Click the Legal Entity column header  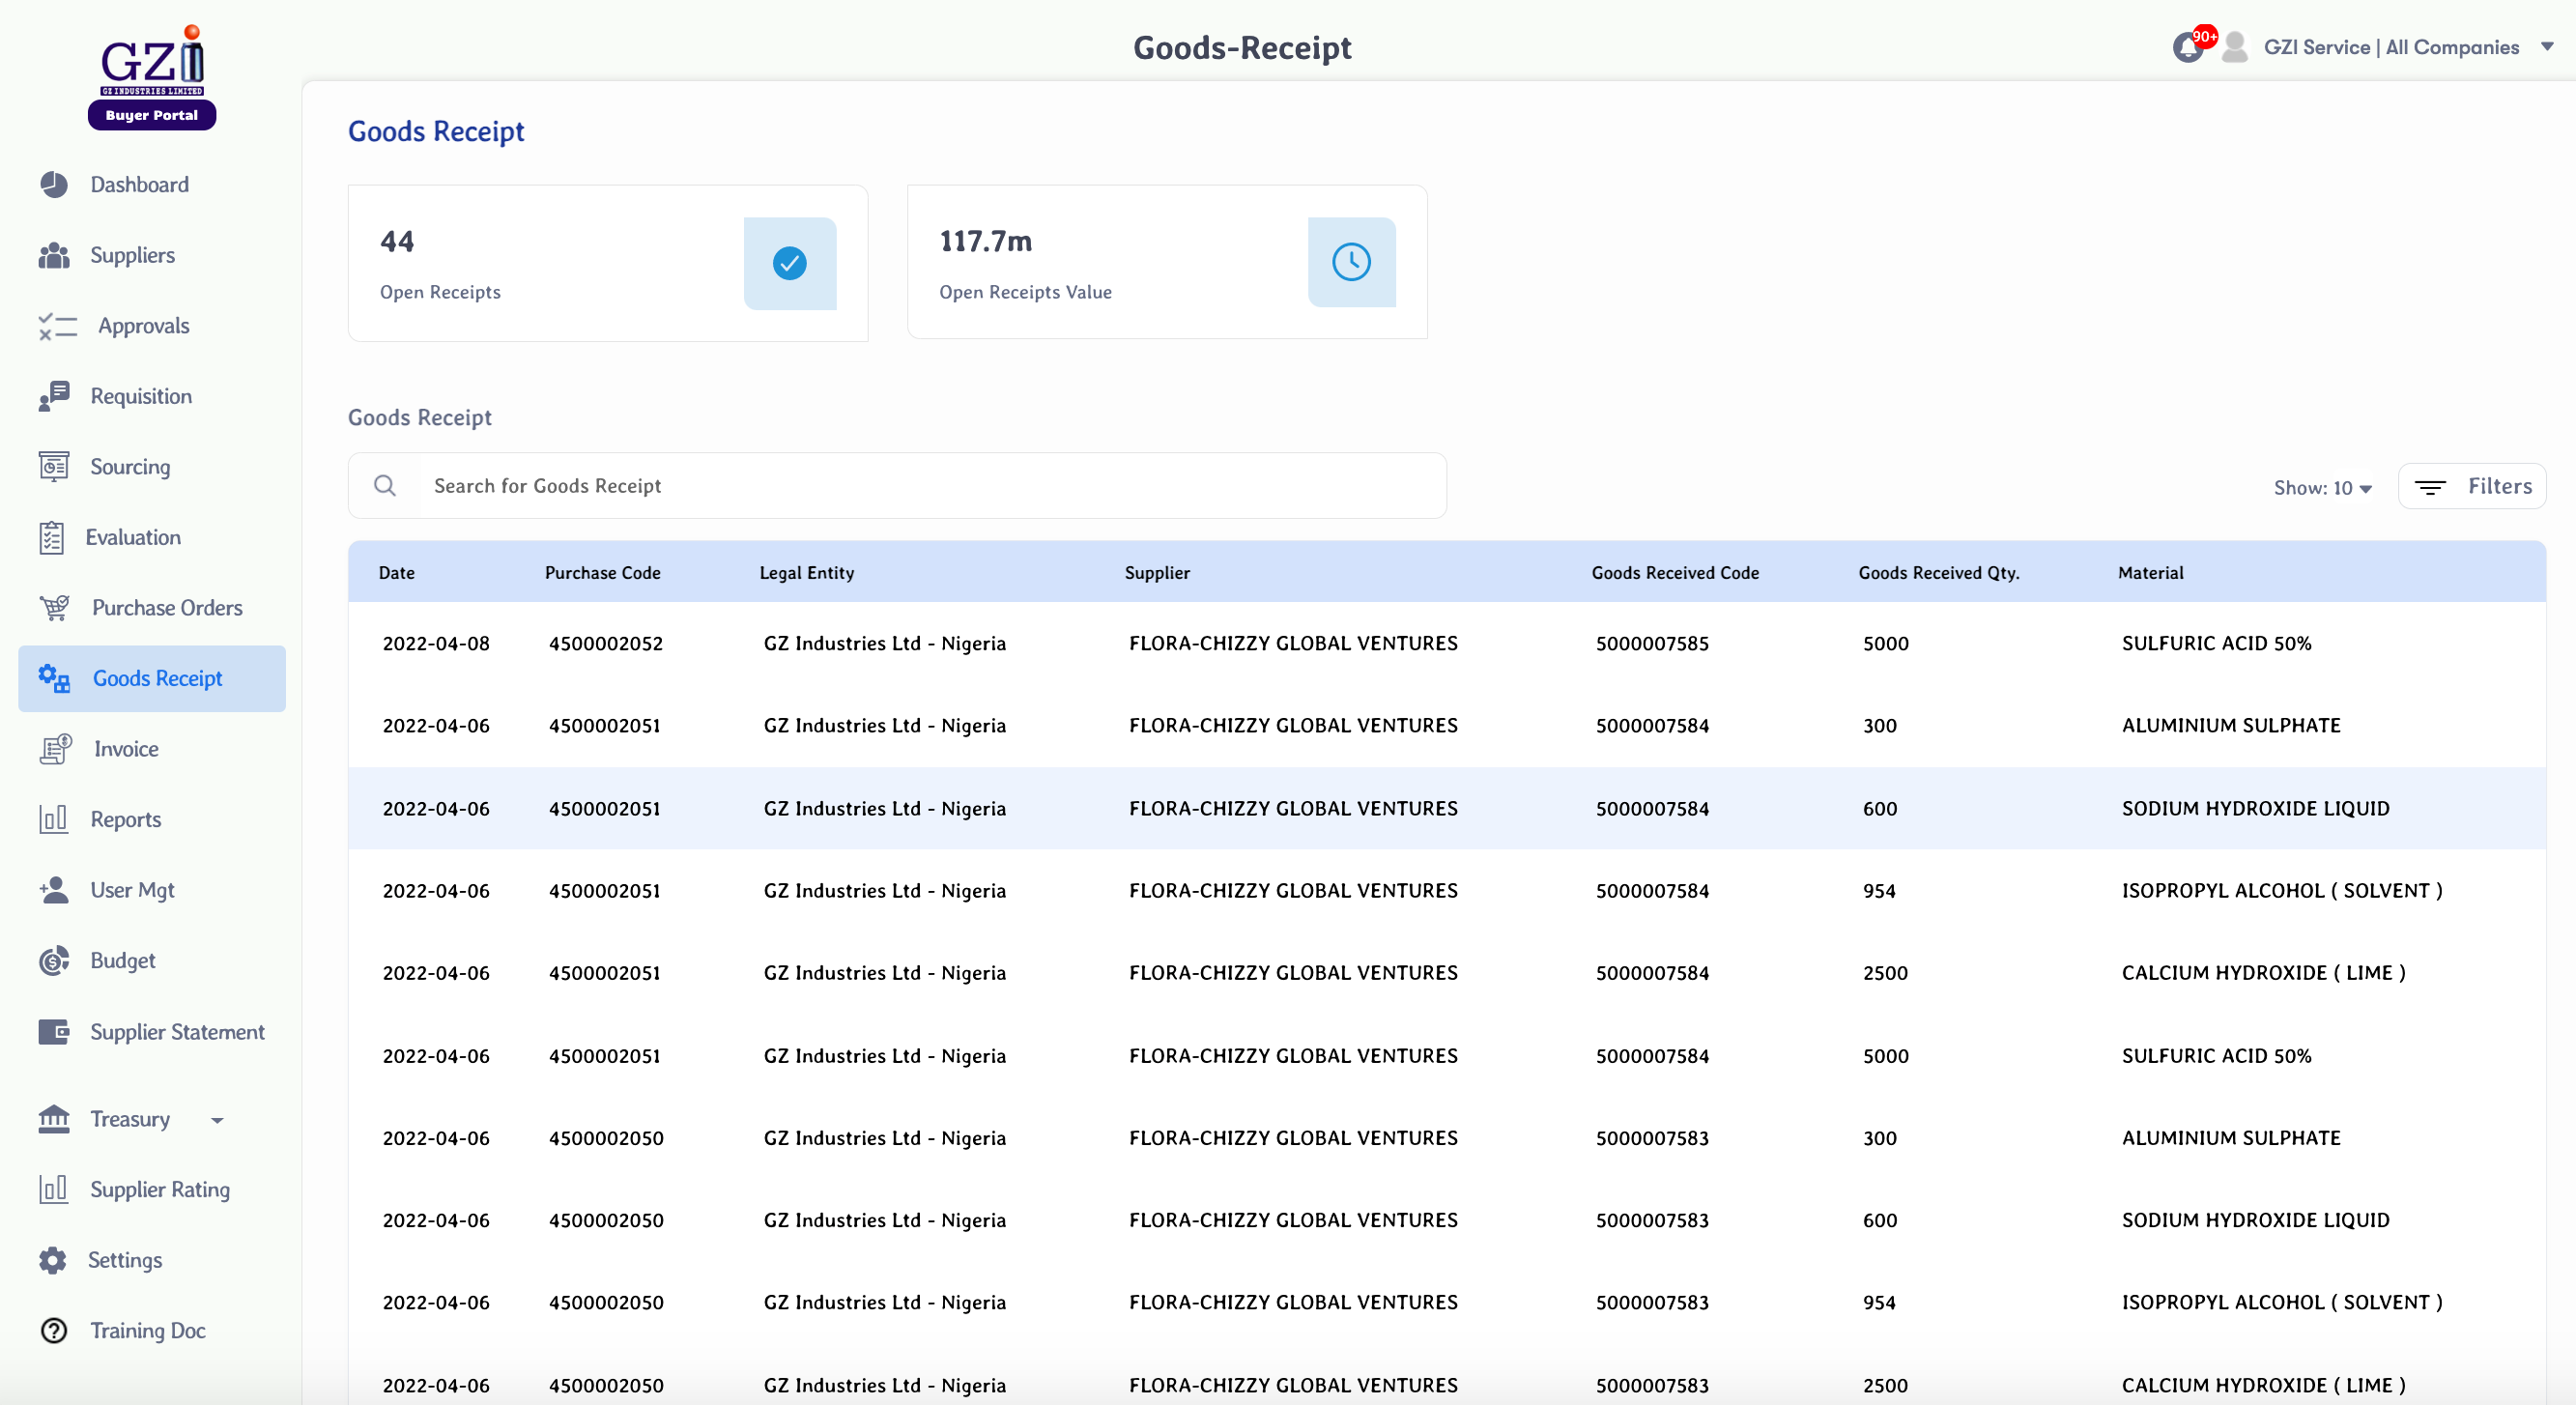[x=806, y=572]
